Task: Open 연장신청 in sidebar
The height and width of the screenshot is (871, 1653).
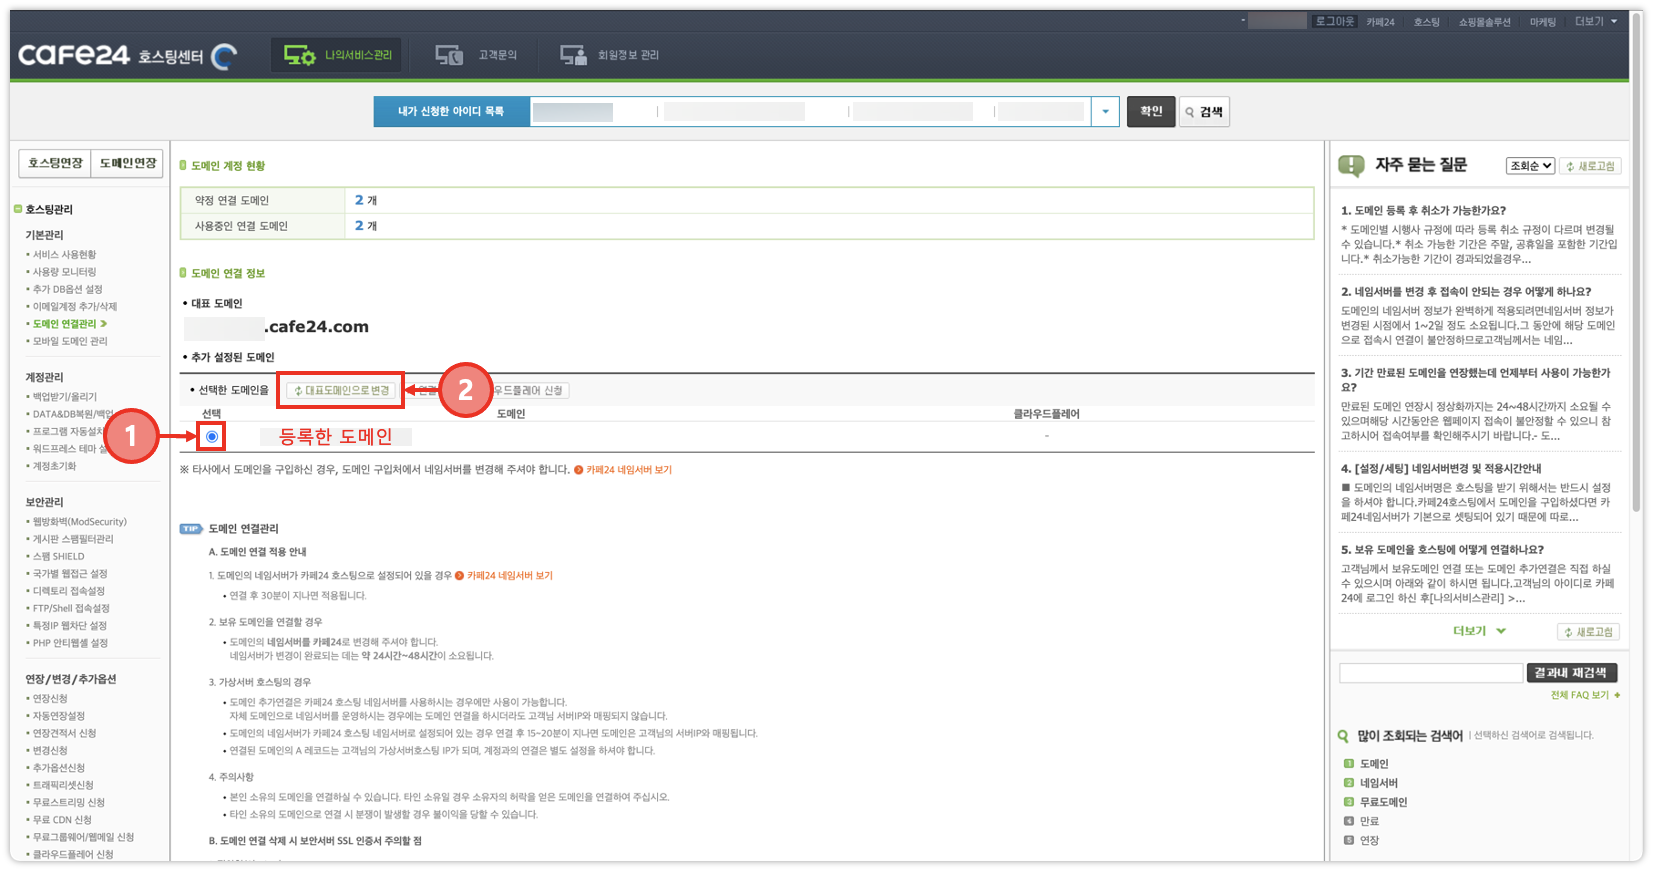Action: coord(50,699)
